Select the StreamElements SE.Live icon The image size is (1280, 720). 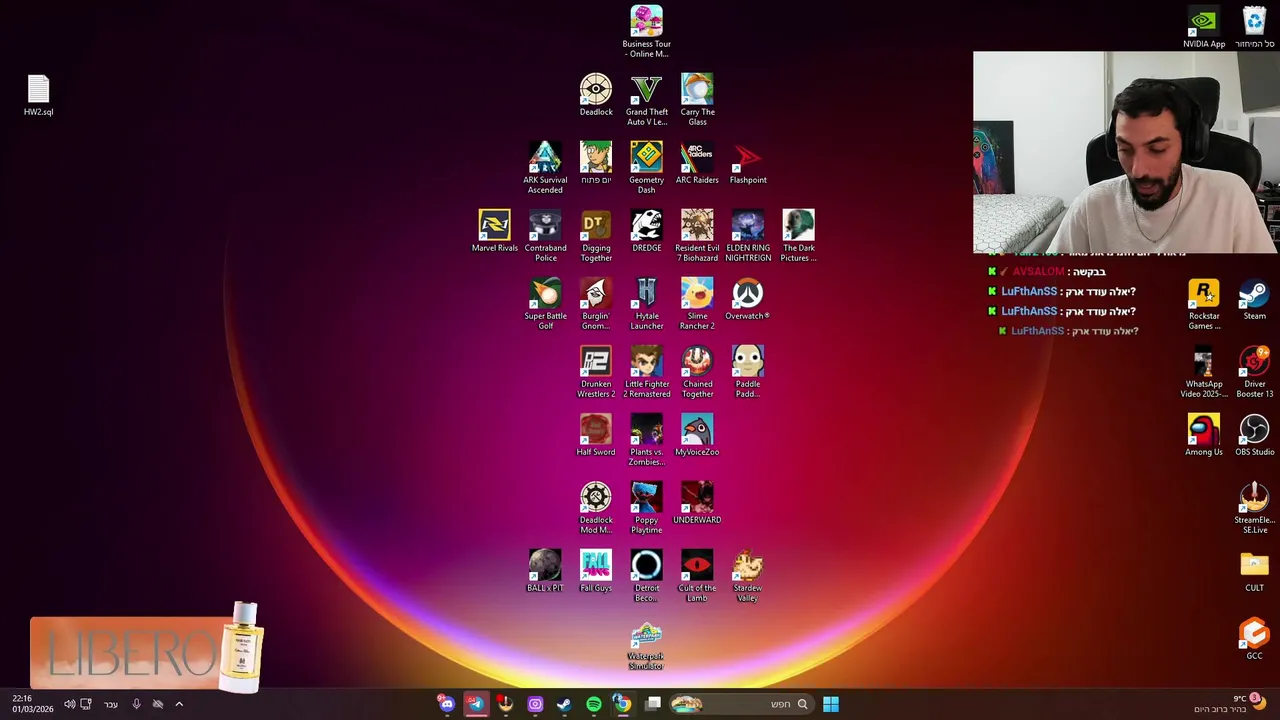pyautogui.click(x=1254, y=507)
